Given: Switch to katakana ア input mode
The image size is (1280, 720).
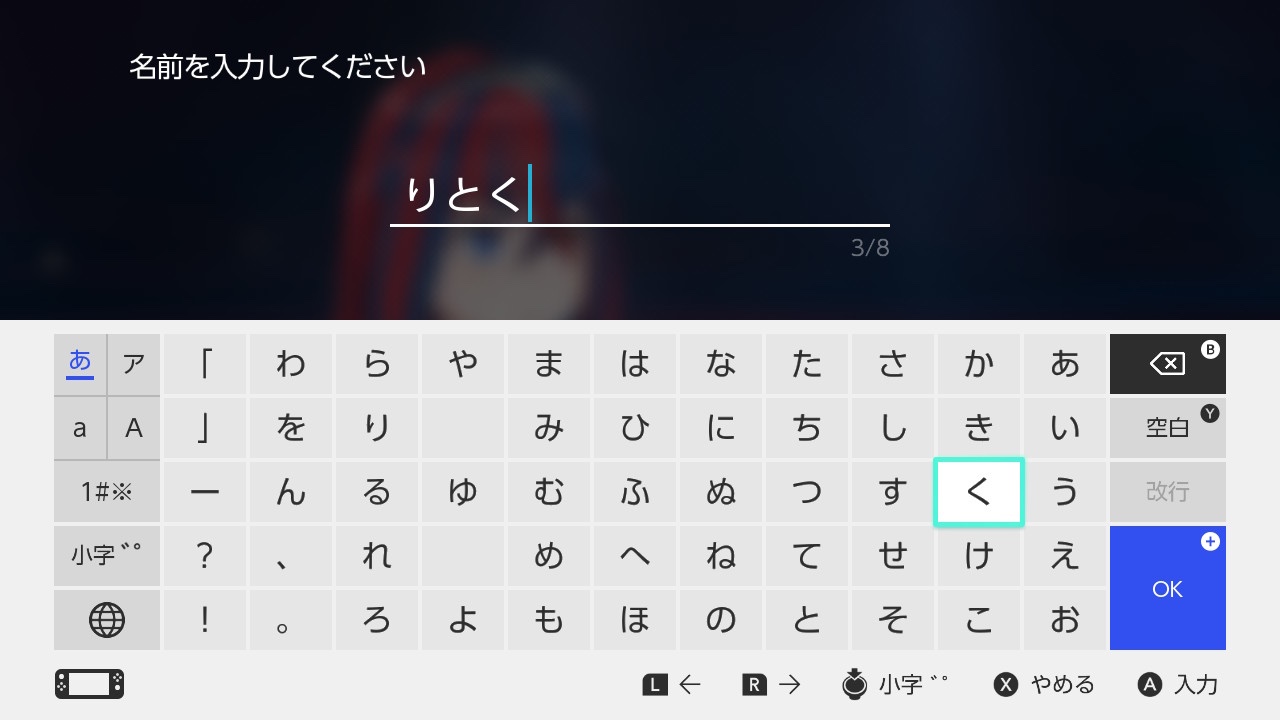Looking at the screenshot, I should click(x=134, y=364).
